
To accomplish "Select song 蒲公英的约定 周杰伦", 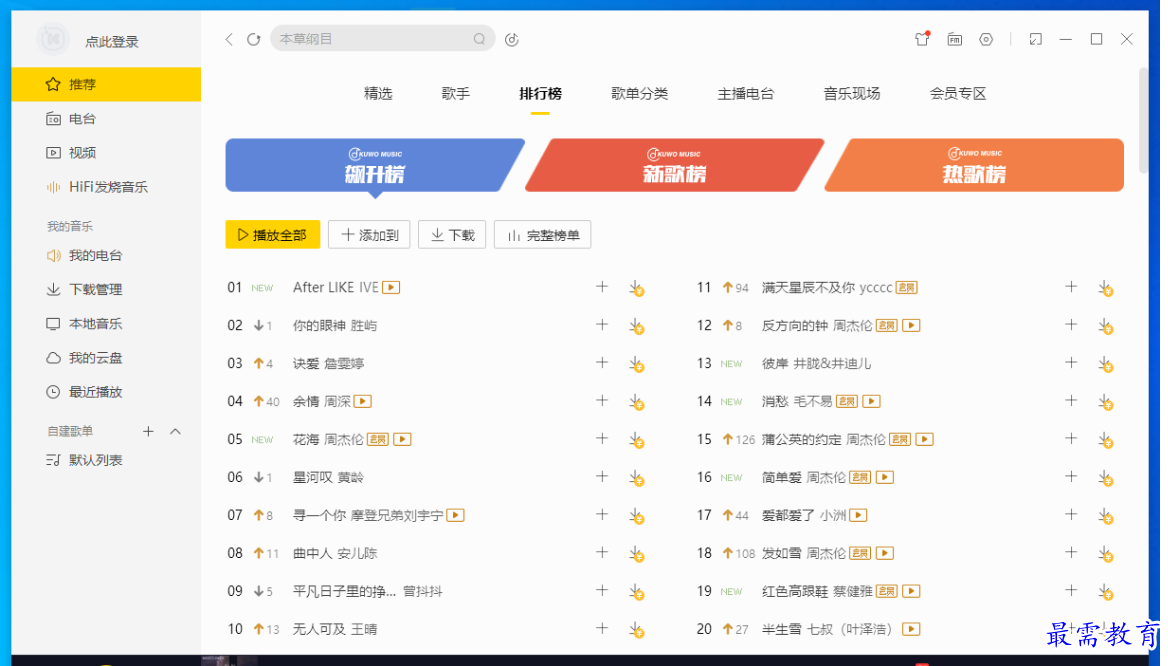I will pyautogui.click(x=823, y=440).
